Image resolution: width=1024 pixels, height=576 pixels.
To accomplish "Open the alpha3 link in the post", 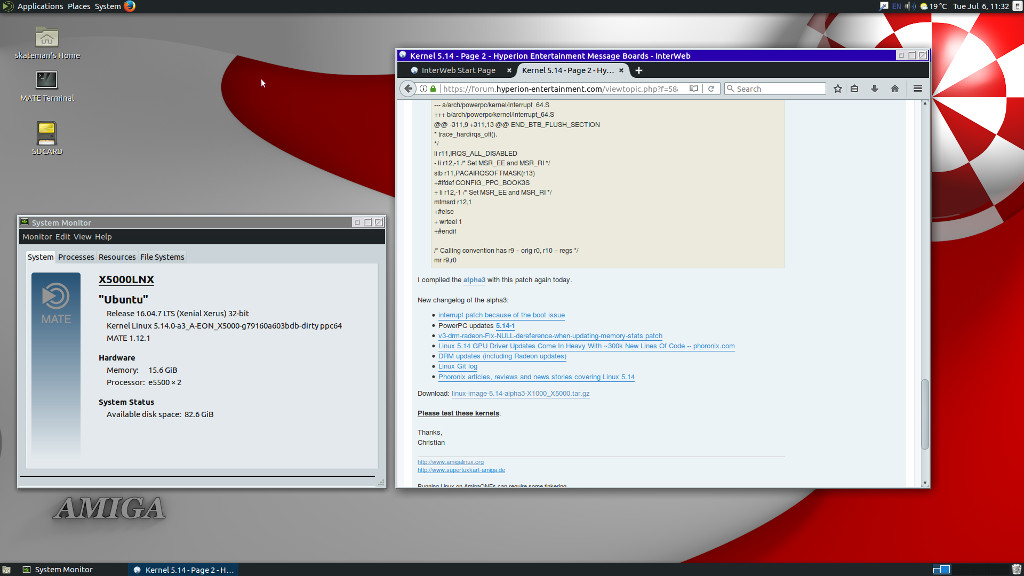I will (x=474, y=280).
